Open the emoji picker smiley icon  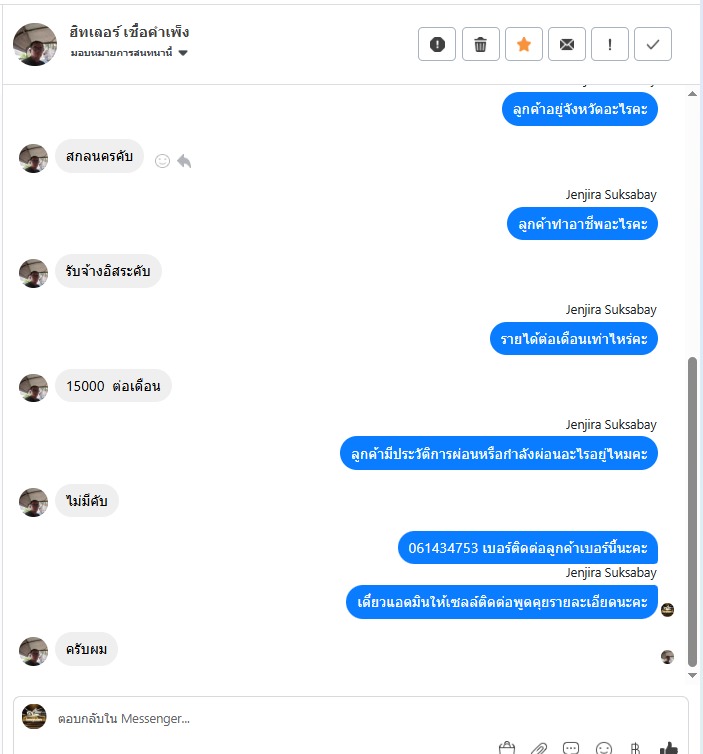coord(603,748)
